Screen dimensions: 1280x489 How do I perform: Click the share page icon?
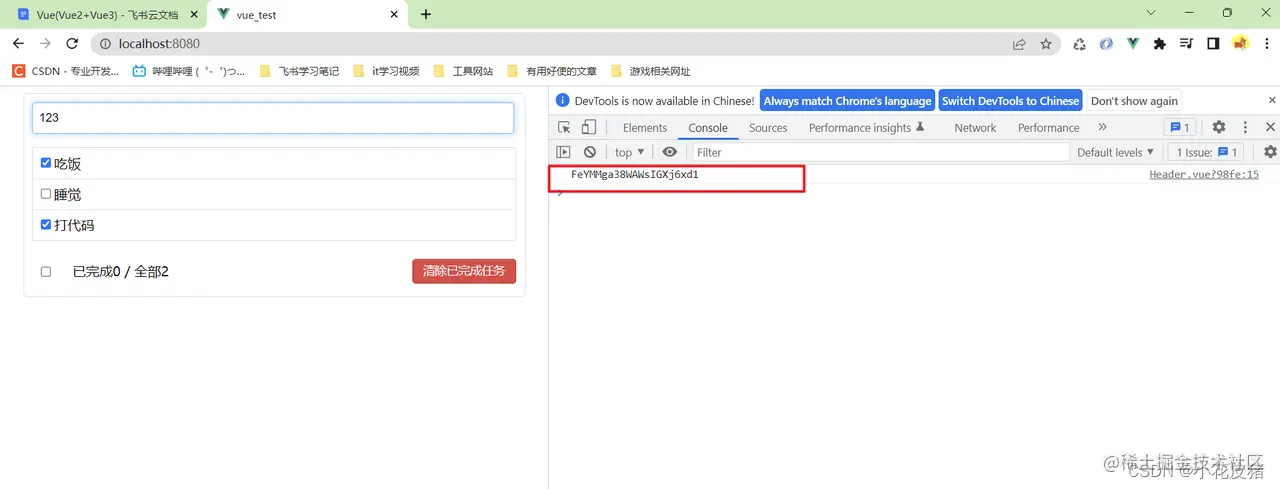pos(1019,44)
